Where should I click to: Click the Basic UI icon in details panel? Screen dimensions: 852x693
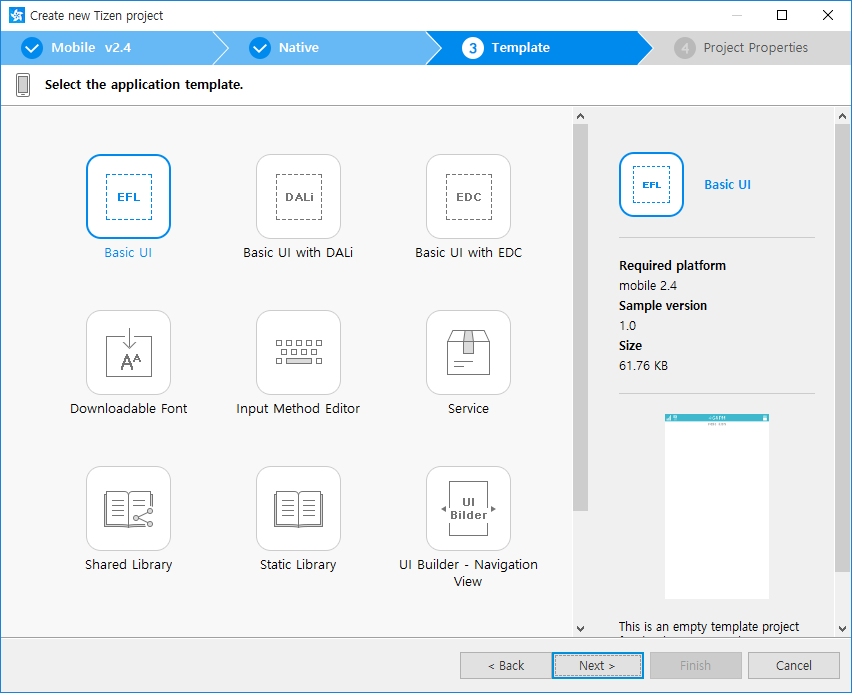(x=651, y=185)
